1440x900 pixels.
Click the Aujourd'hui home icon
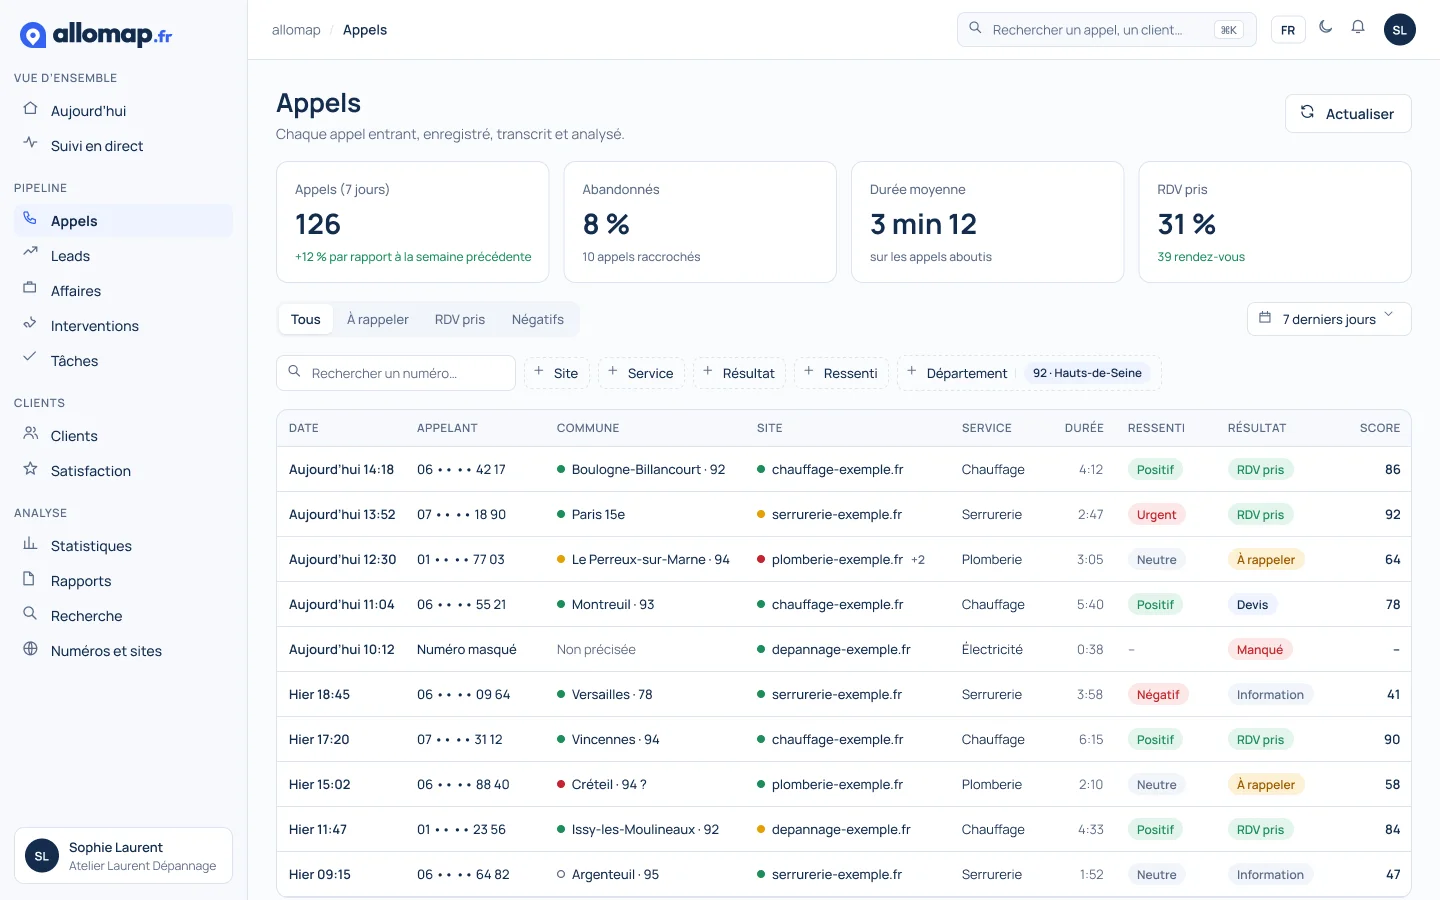(30, 109)
